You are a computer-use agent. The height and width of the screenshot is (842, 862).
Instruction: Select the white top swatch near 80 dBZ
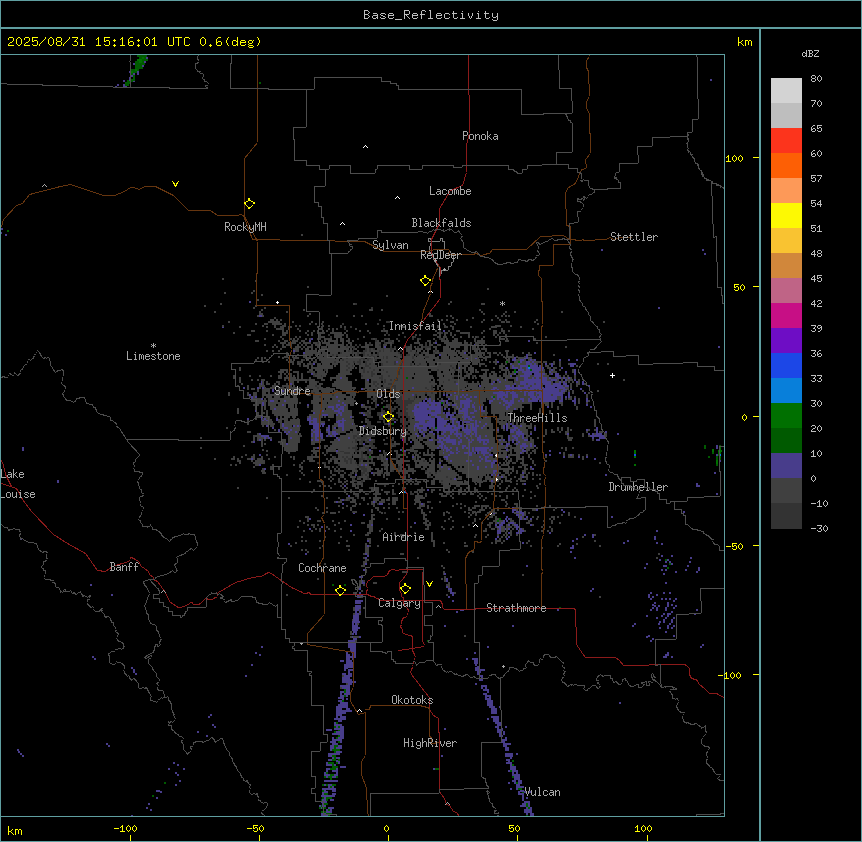pos(786,91)
